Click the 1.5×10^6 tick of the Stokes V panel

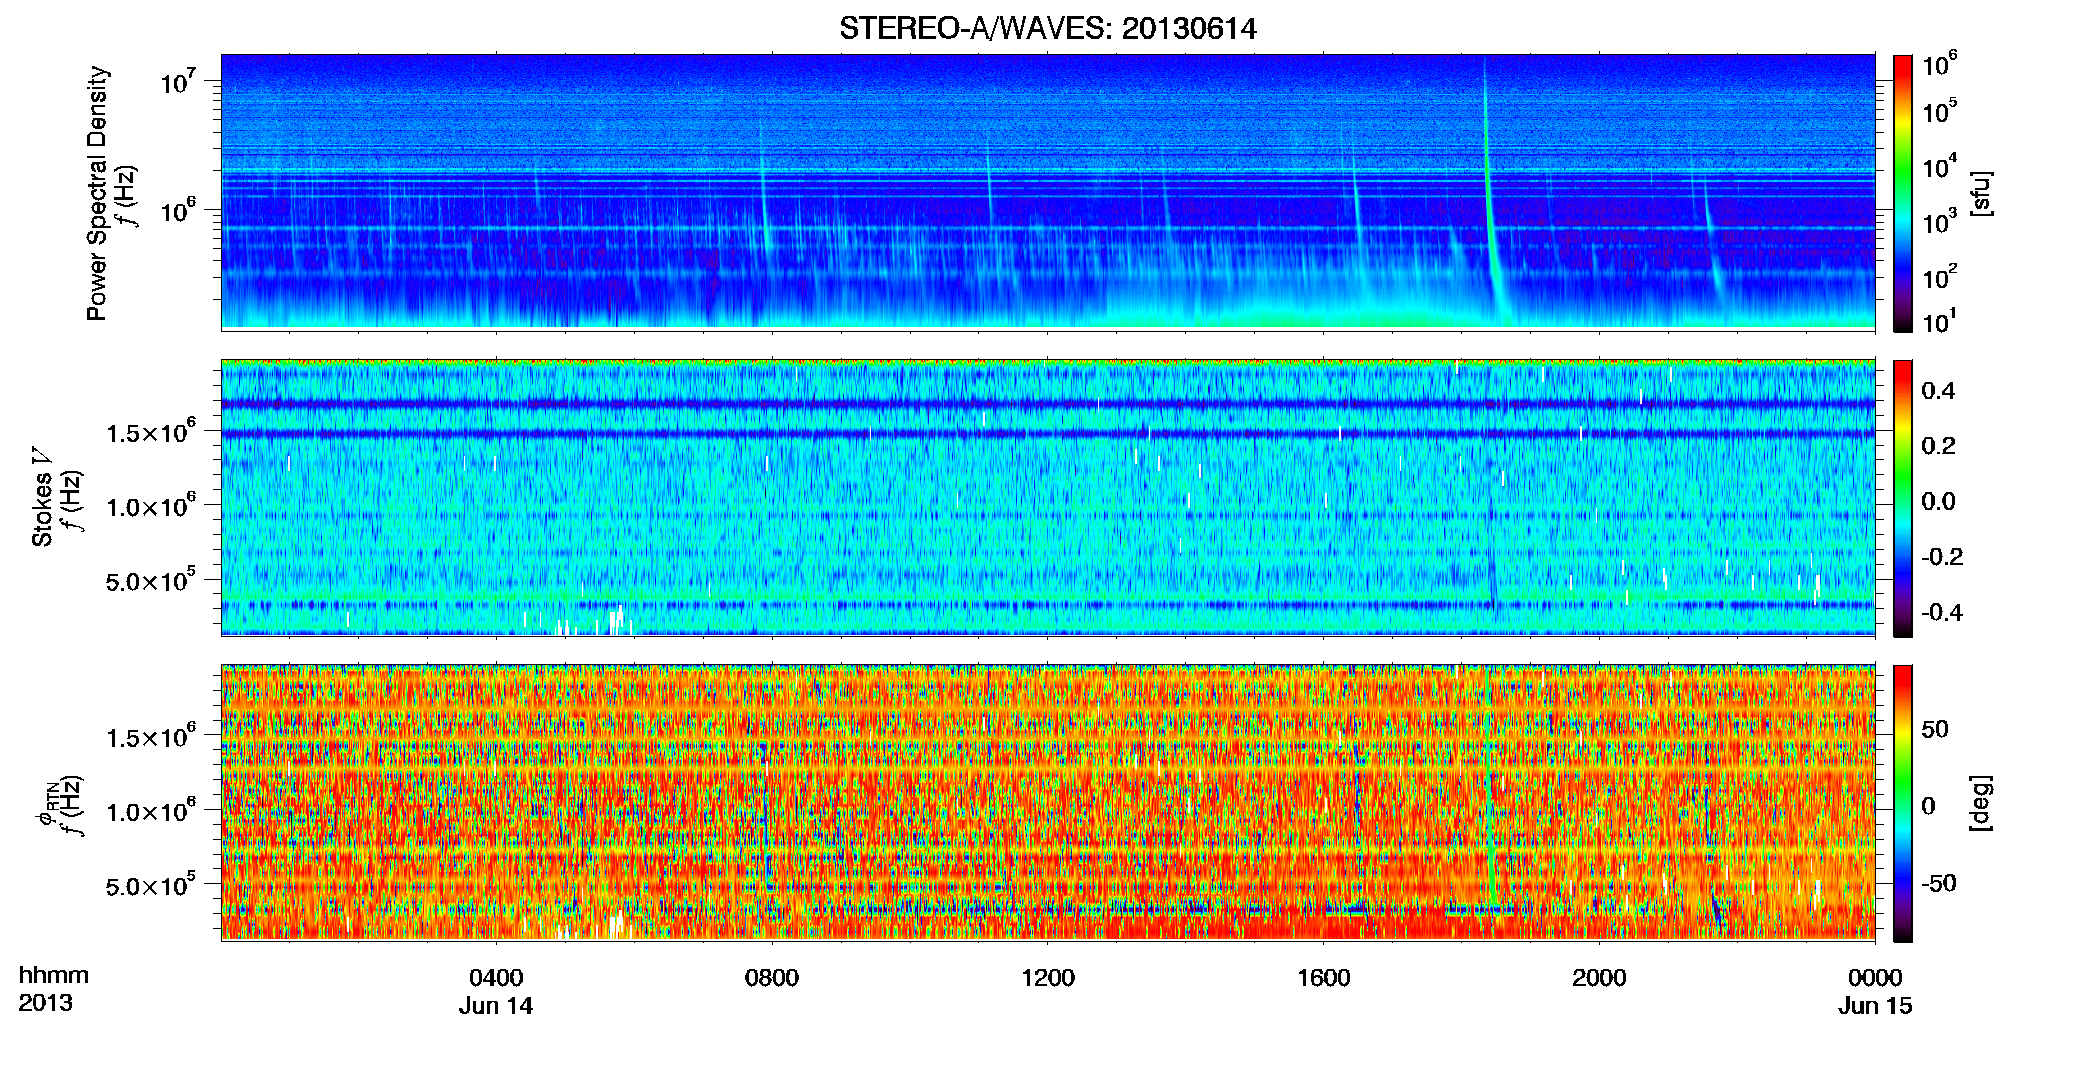pos(151,431)
